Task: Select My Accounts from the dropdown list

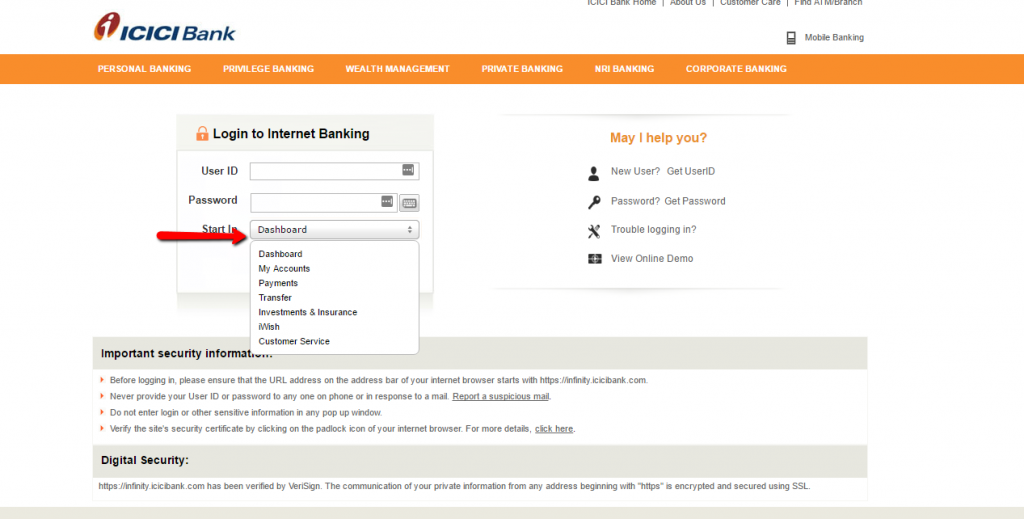Action: [x=284, y=268]
